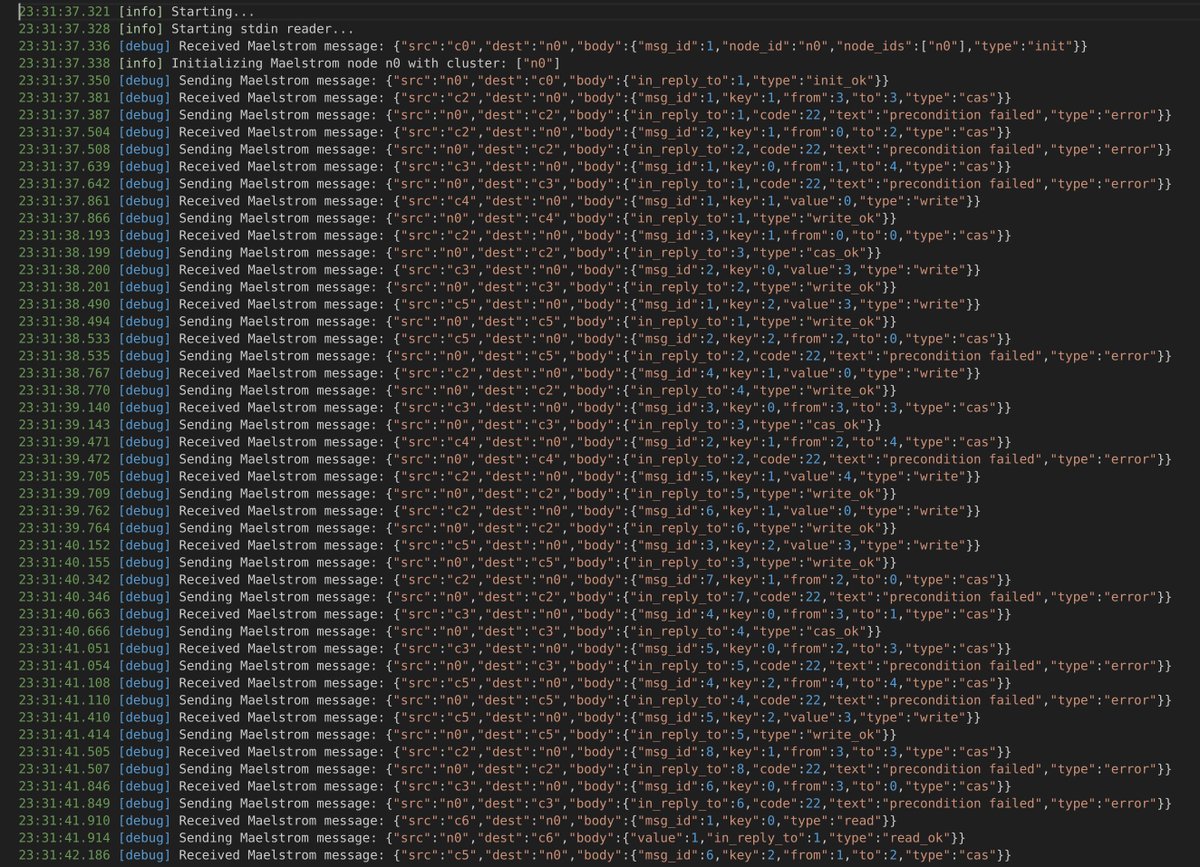Select the timestamp 23:31:37.642

tap(65, 184)
